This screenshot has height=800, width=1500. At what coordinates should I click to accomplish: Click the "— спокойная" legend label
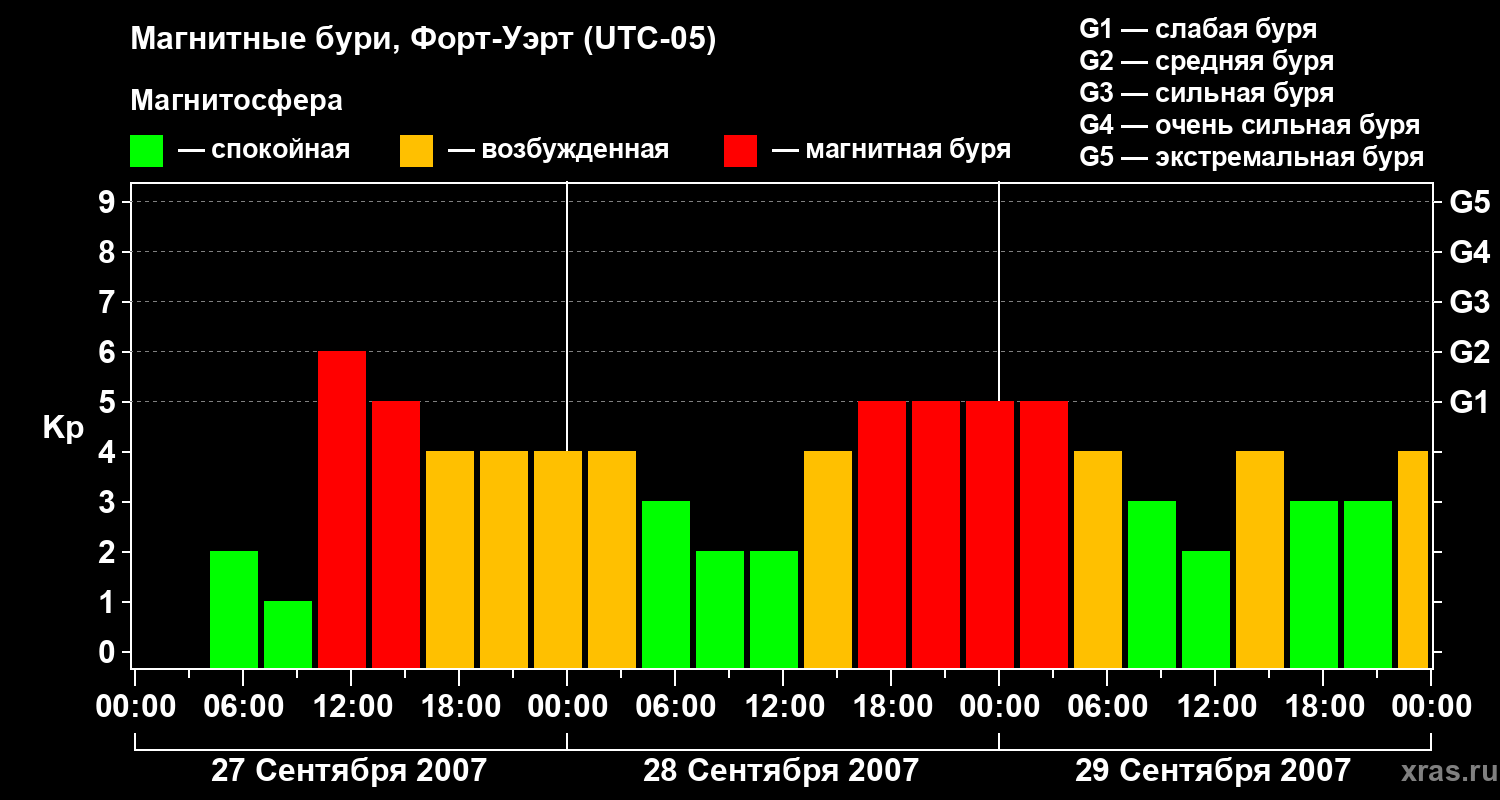264,150
